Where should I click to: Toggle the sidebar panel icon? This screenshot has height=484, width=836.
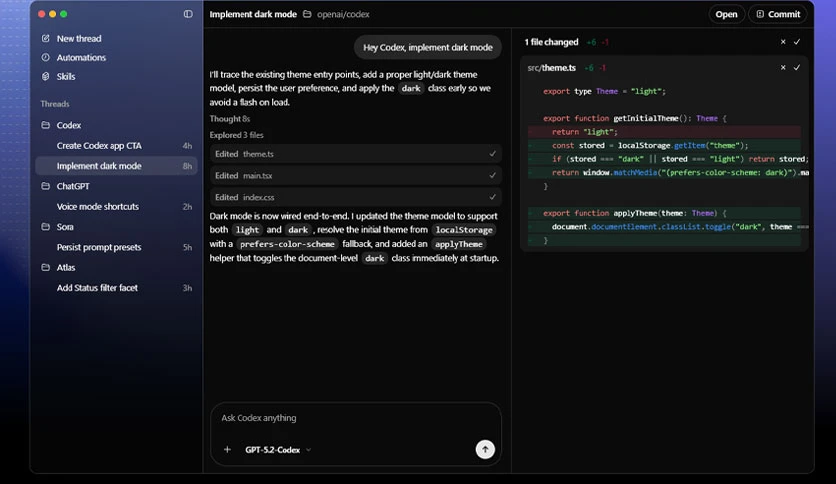pos(188,14)
